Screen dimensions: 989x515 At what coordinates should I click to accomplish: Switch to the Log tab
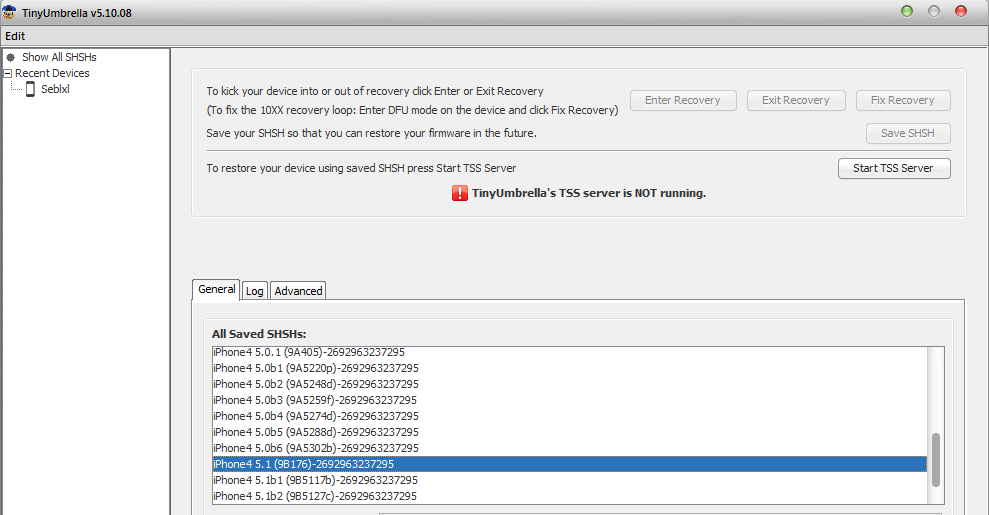click(255, 291)
